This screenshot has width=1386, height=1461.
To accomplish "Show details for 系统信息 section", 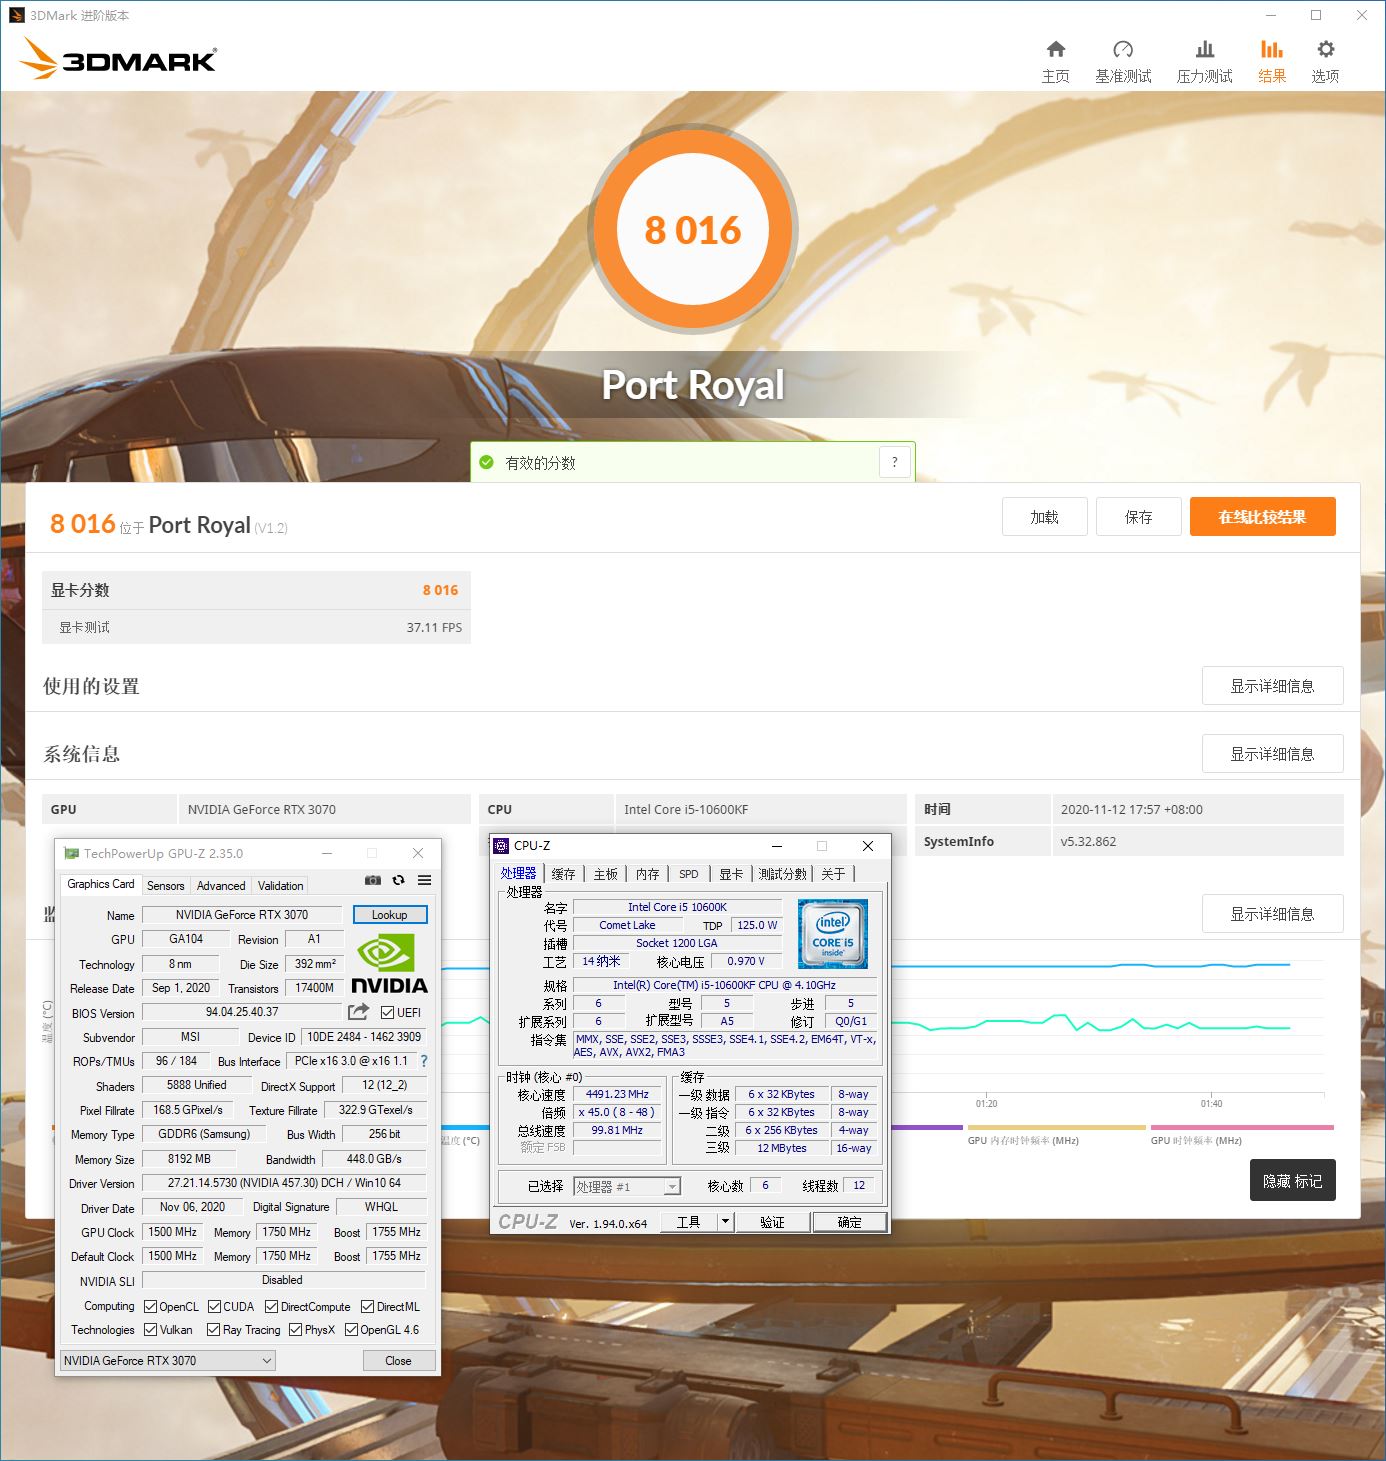I will pyautogui.click(x=1272, y=754).
